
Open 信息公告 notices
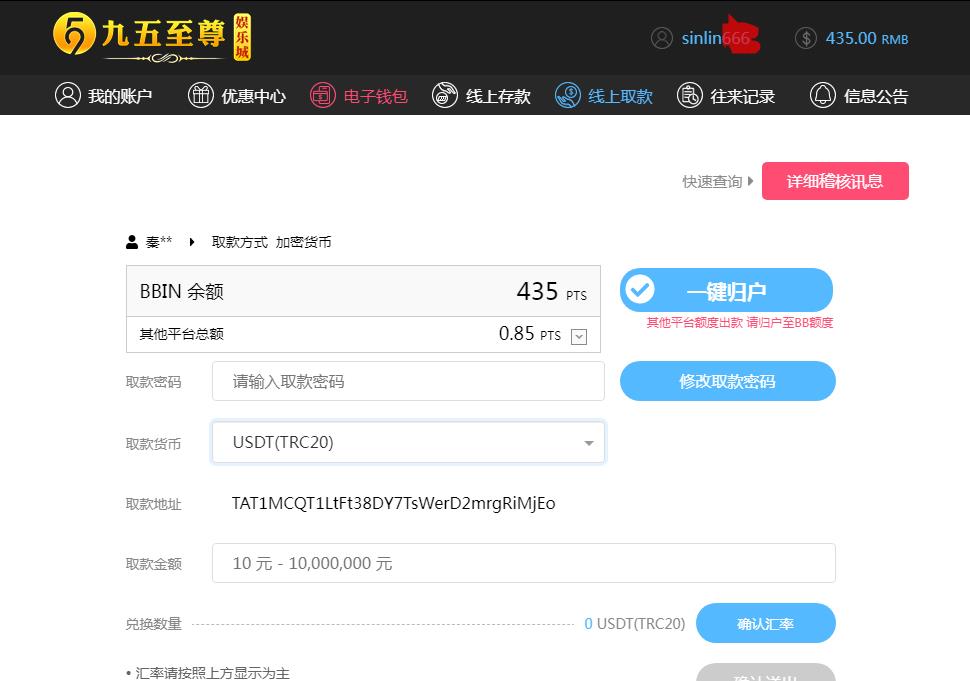[859, 96]
